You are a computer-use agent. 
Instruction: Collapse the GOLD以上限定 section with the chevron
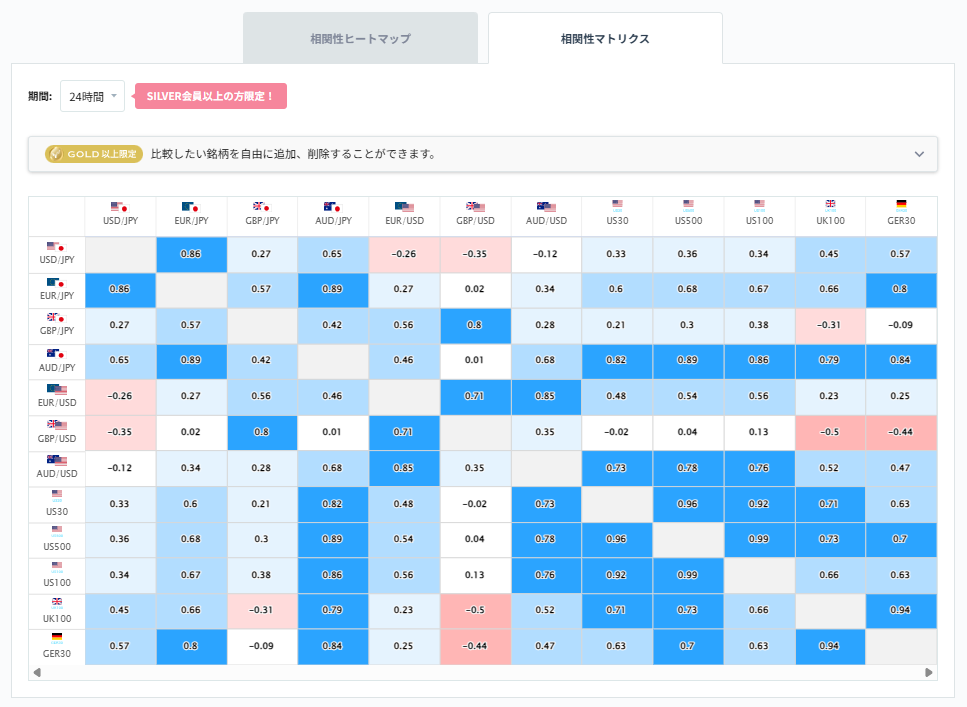point(917,154)
